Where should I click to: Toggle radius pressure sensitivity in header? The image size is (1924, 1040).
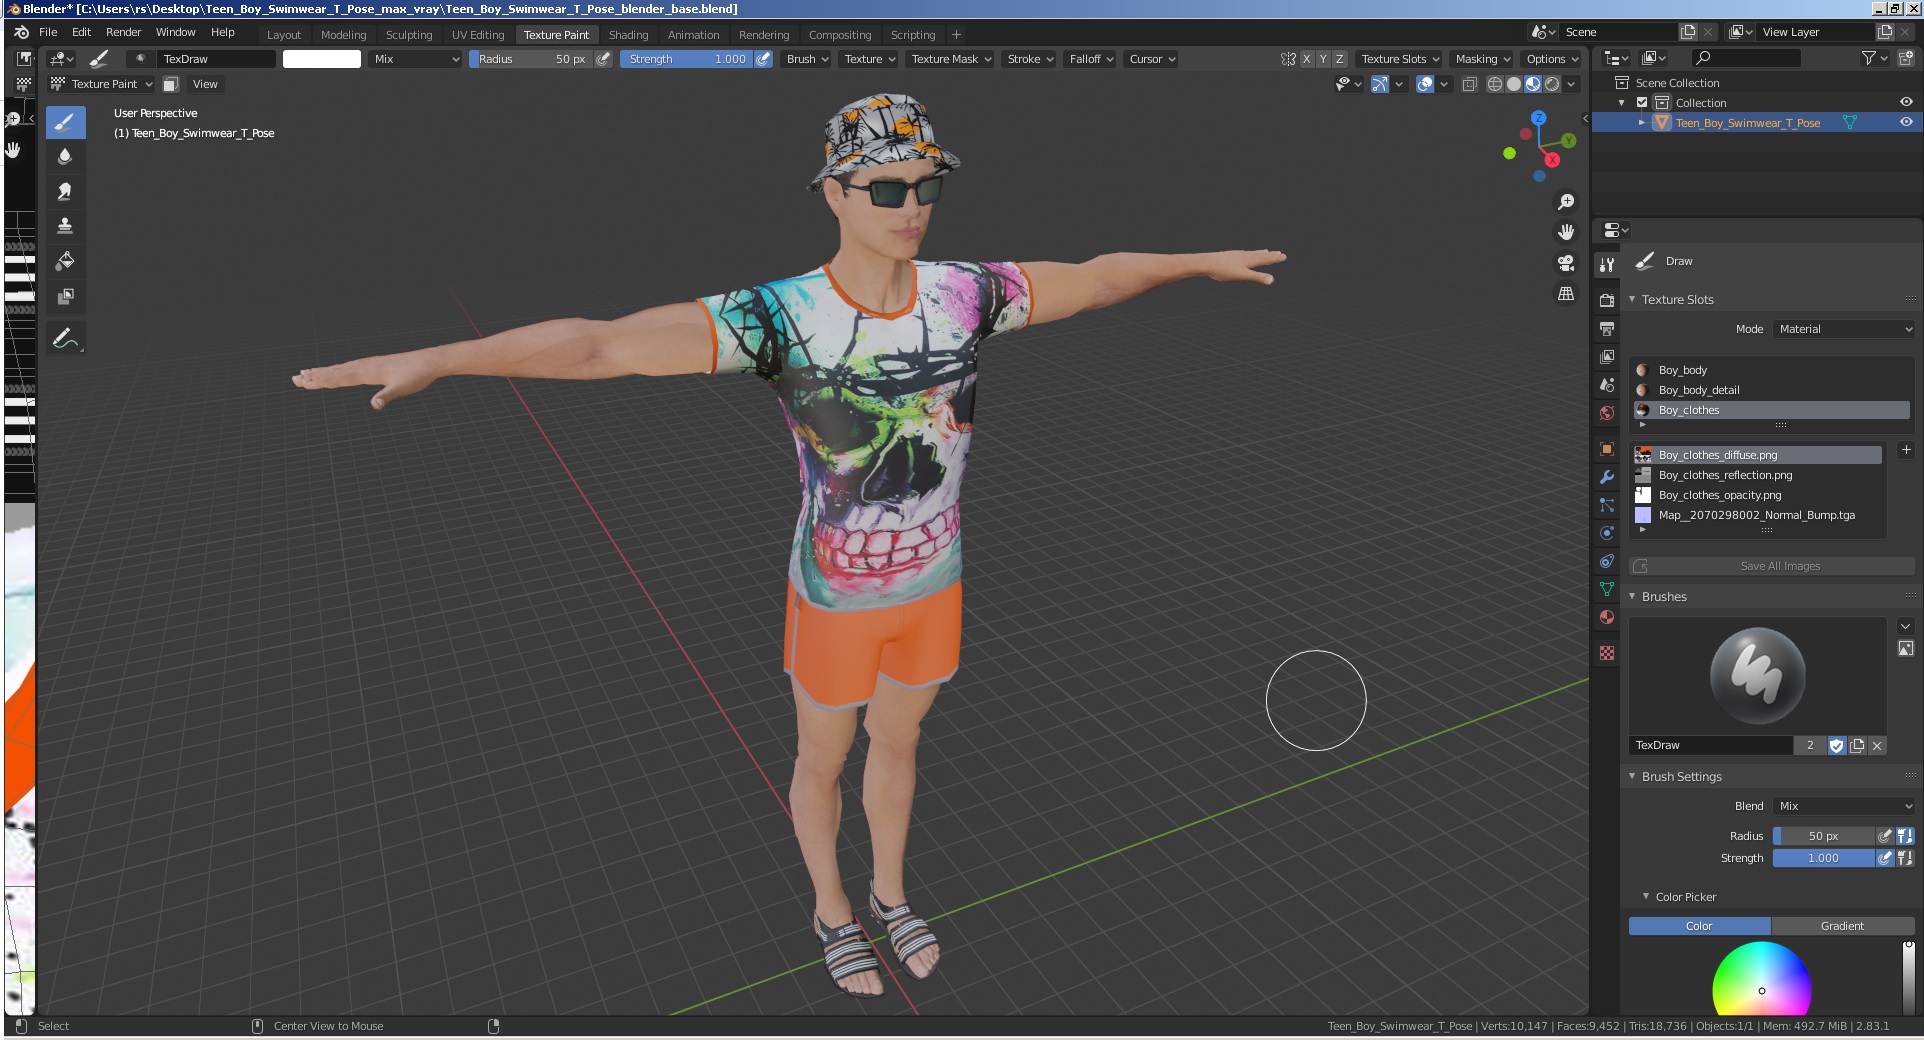(603, 59)
